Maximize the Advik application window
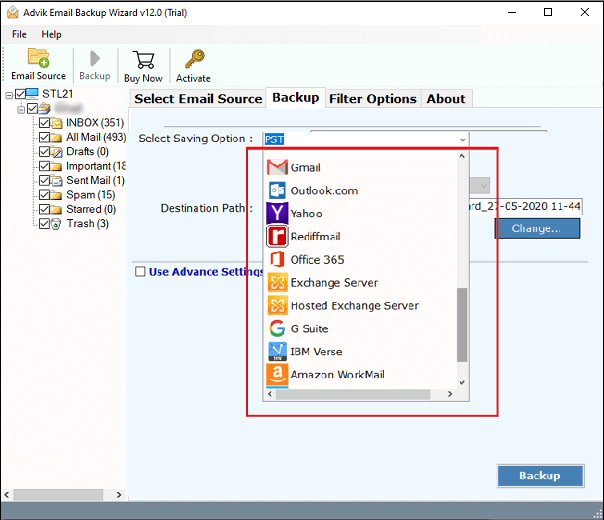This screenshot has height=520, width=604. click(x=548, y=12)
